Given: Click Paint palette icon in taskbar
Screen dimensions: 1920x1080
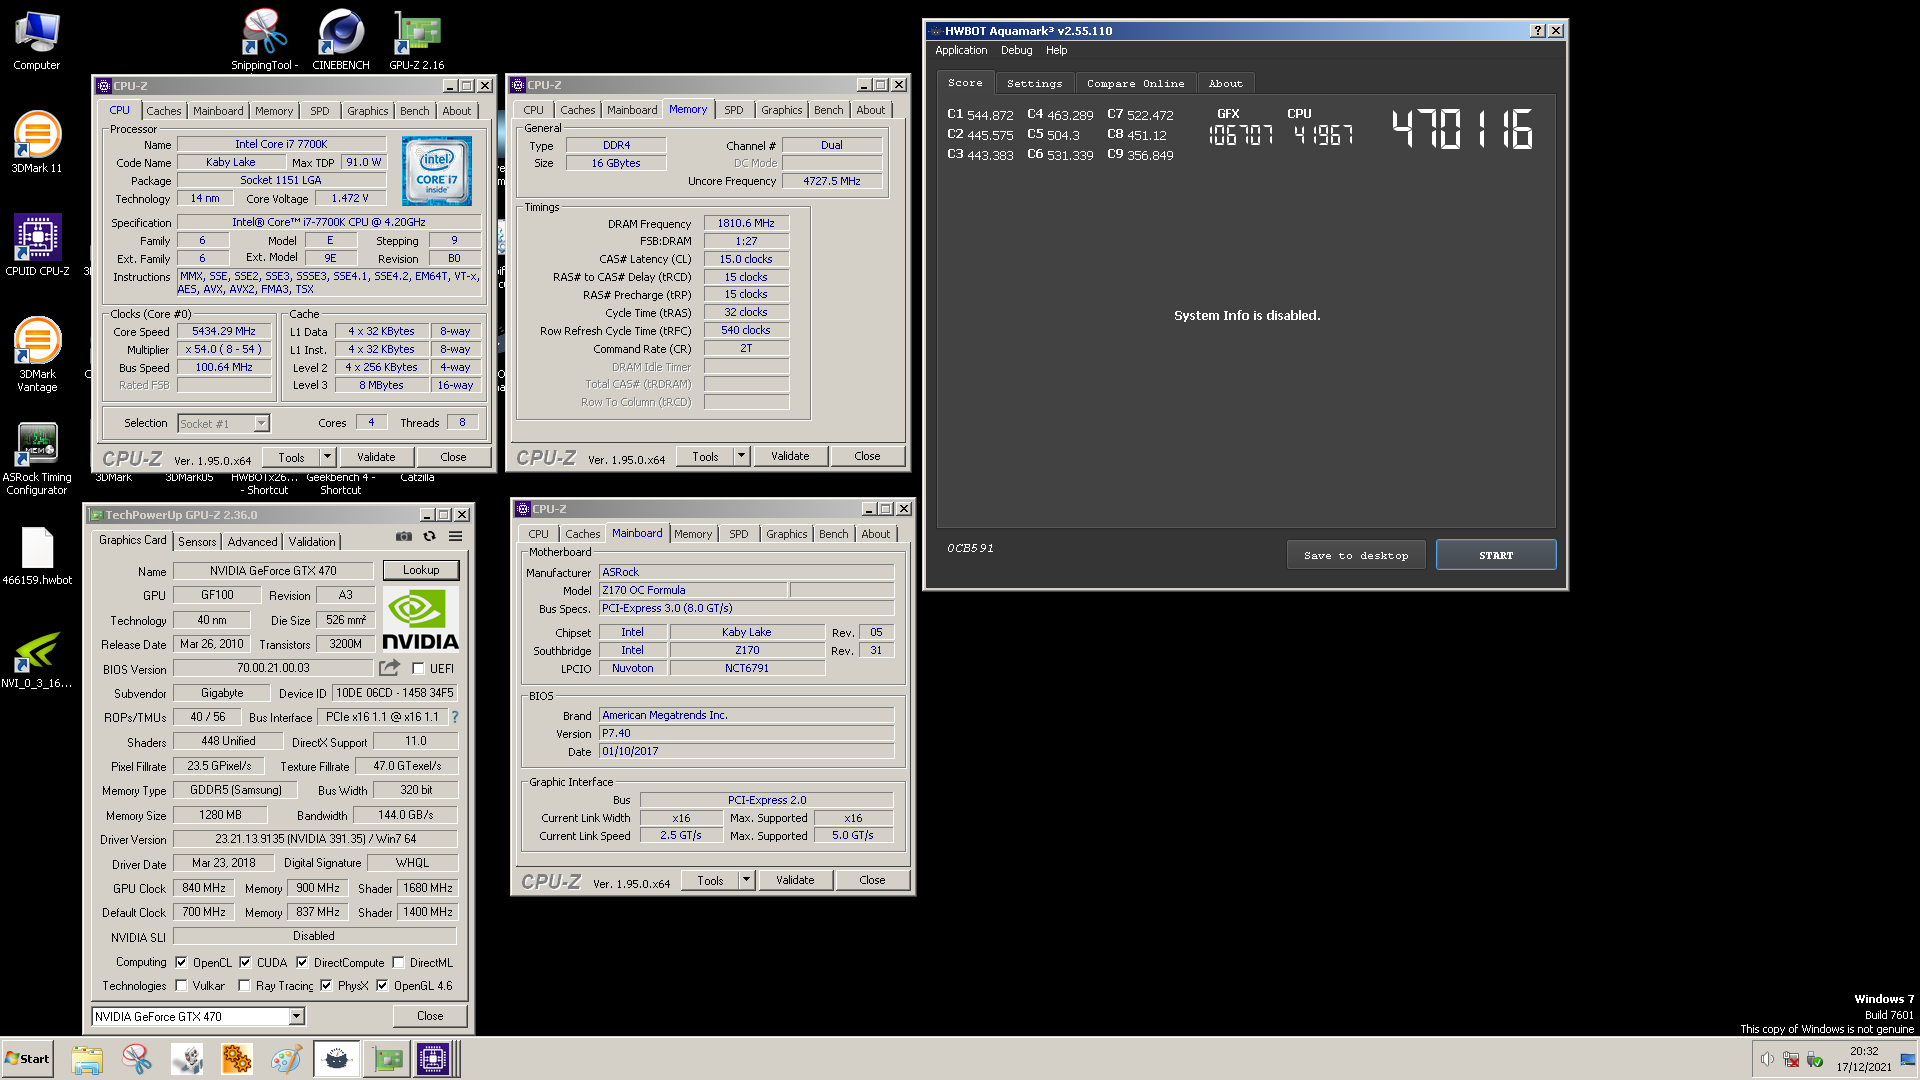Looking at the screenshot, I should (286, 1059).
